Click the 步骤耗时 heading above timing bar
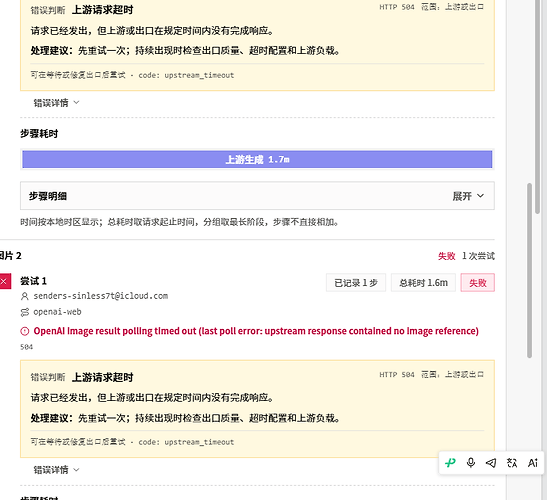 39,134
